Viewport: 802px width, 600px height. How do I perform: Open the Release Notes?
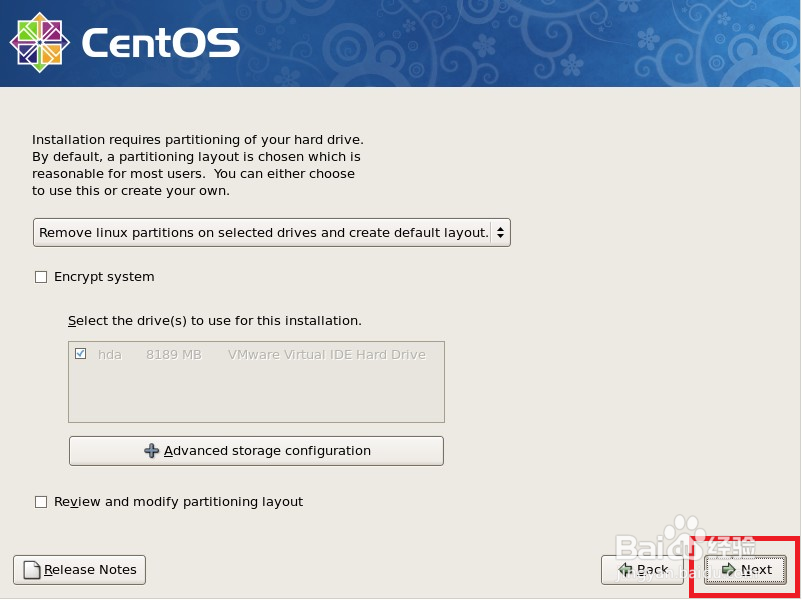pos(79,570)
